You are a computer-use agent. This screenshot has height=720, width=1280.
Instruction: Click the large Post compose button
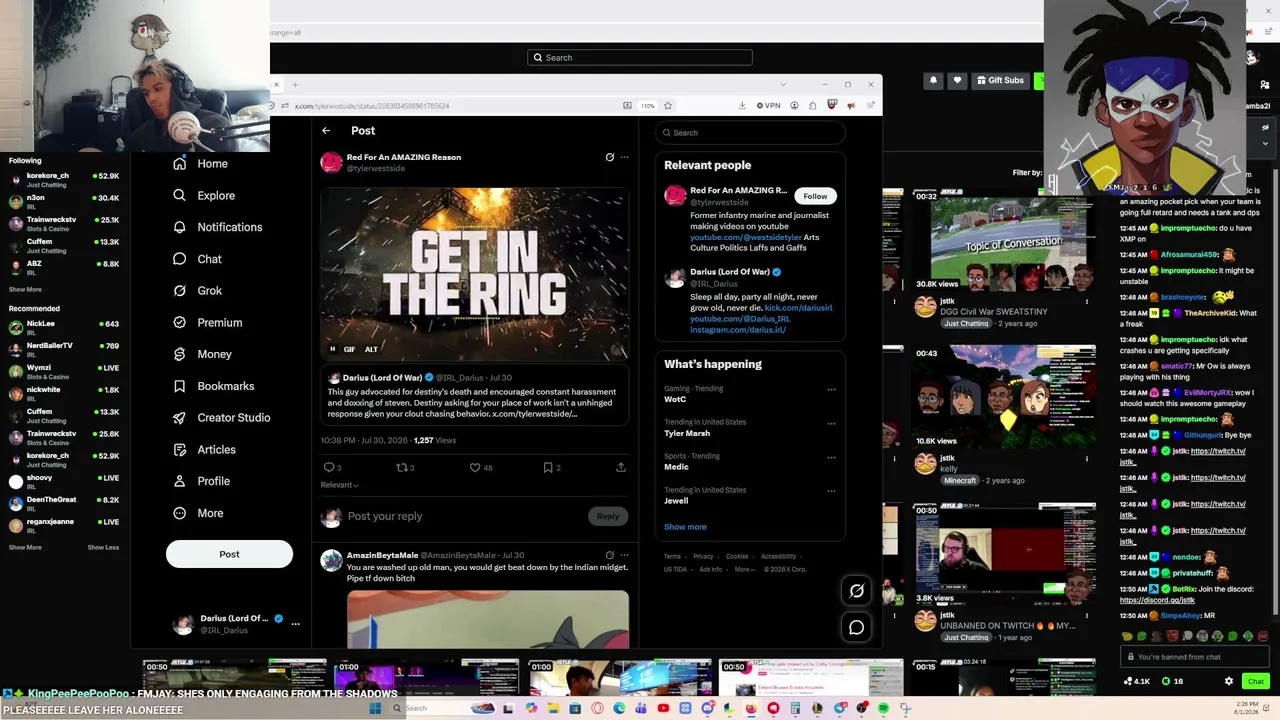(229, 554)
